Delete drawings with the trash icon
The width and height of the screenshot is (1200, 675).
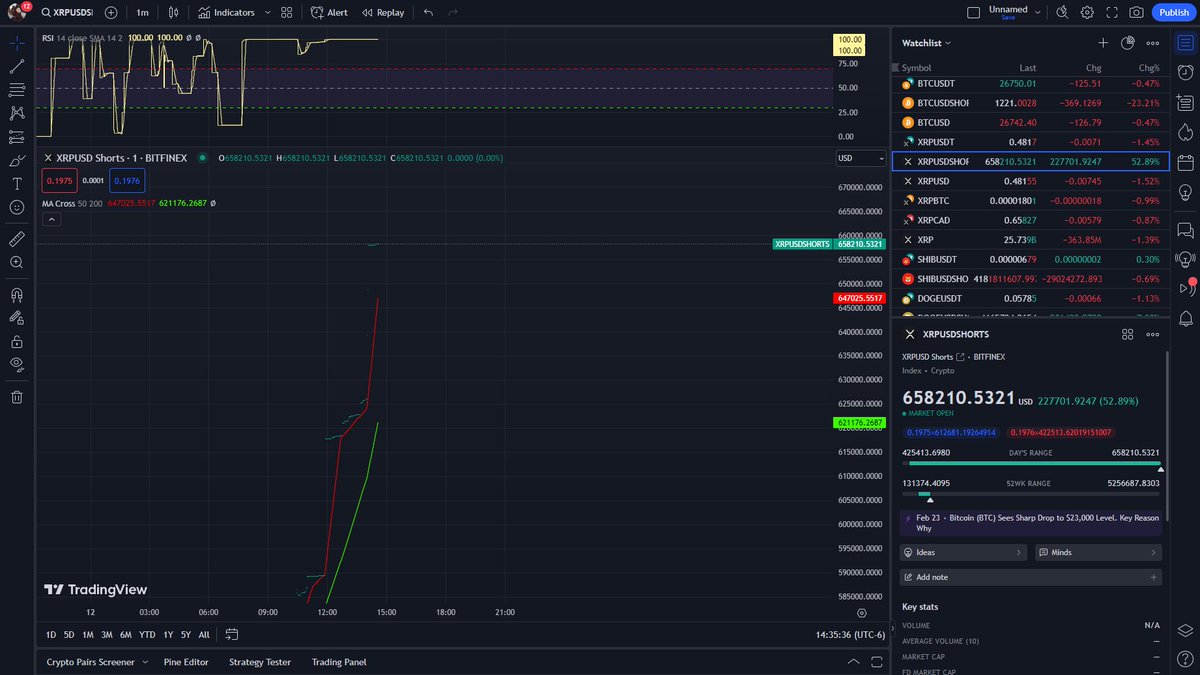point(17,397)
